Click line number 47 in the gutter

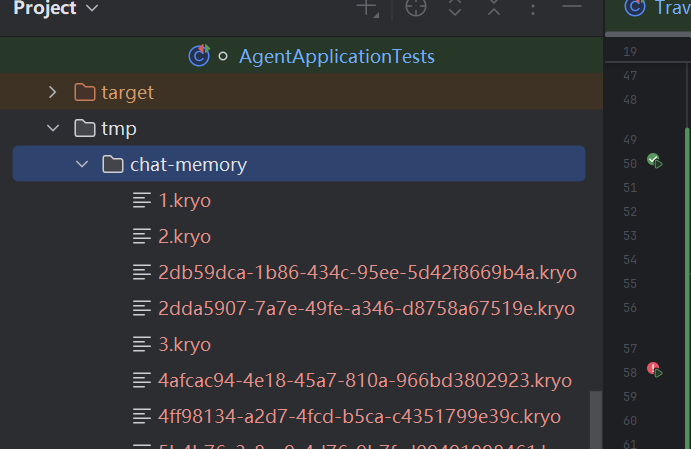pos(630,76)
